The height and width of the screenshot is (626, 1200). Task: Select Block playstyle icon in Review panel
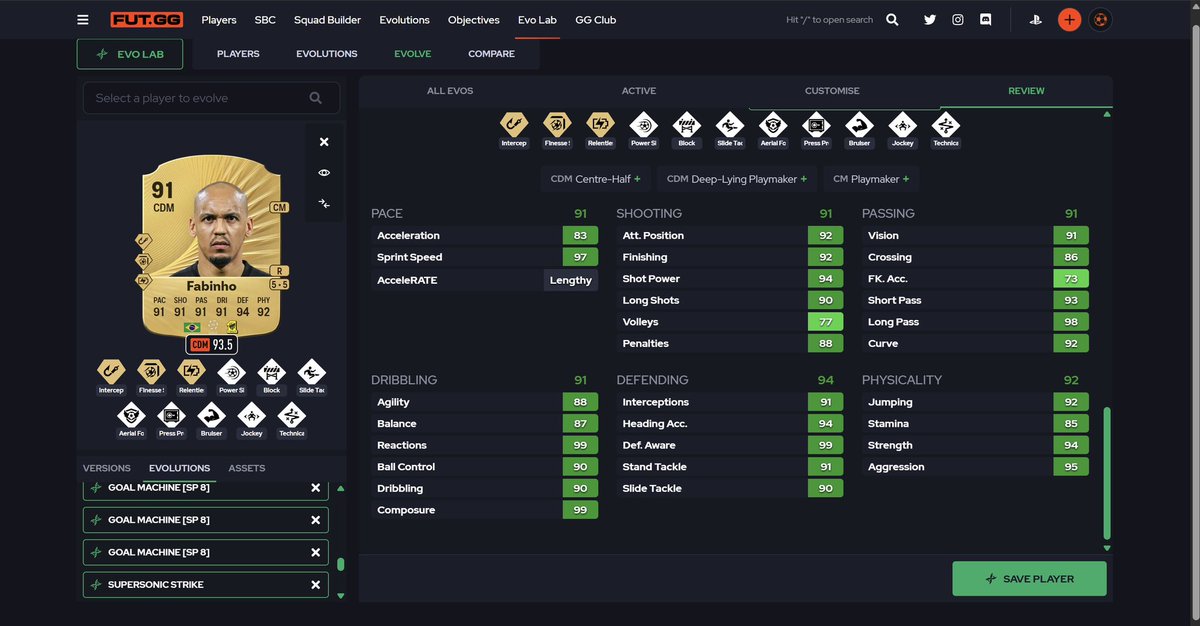(686, 126)
